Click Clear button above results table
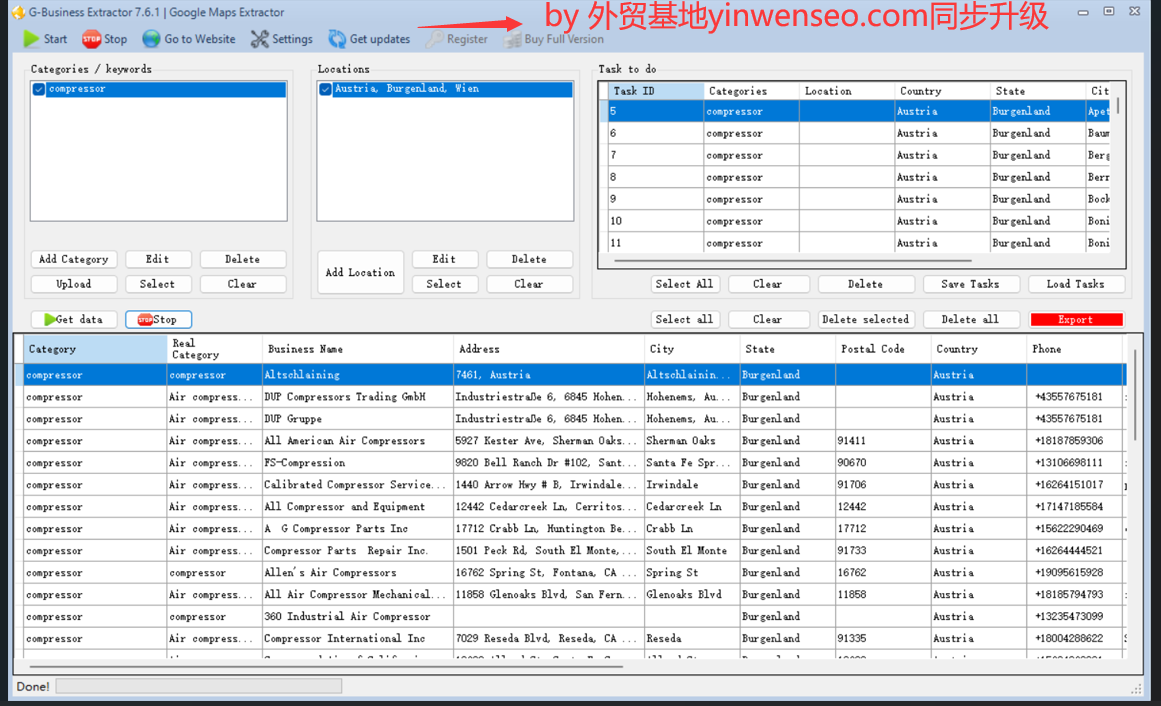The height and width of the screenshot is (706, 1161). pyautogui.click(x=767, y=319)
